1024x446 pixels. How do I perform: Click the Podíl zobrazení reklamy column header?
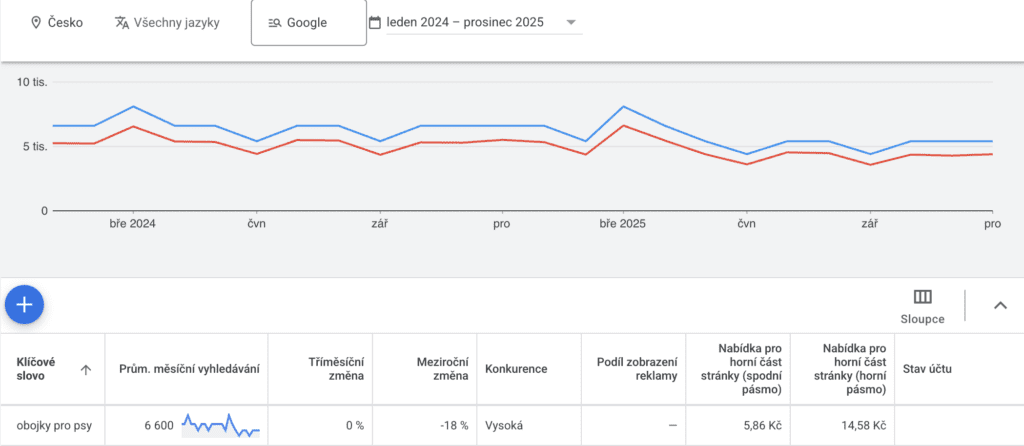pyautogui.click(x=637, y=369)
